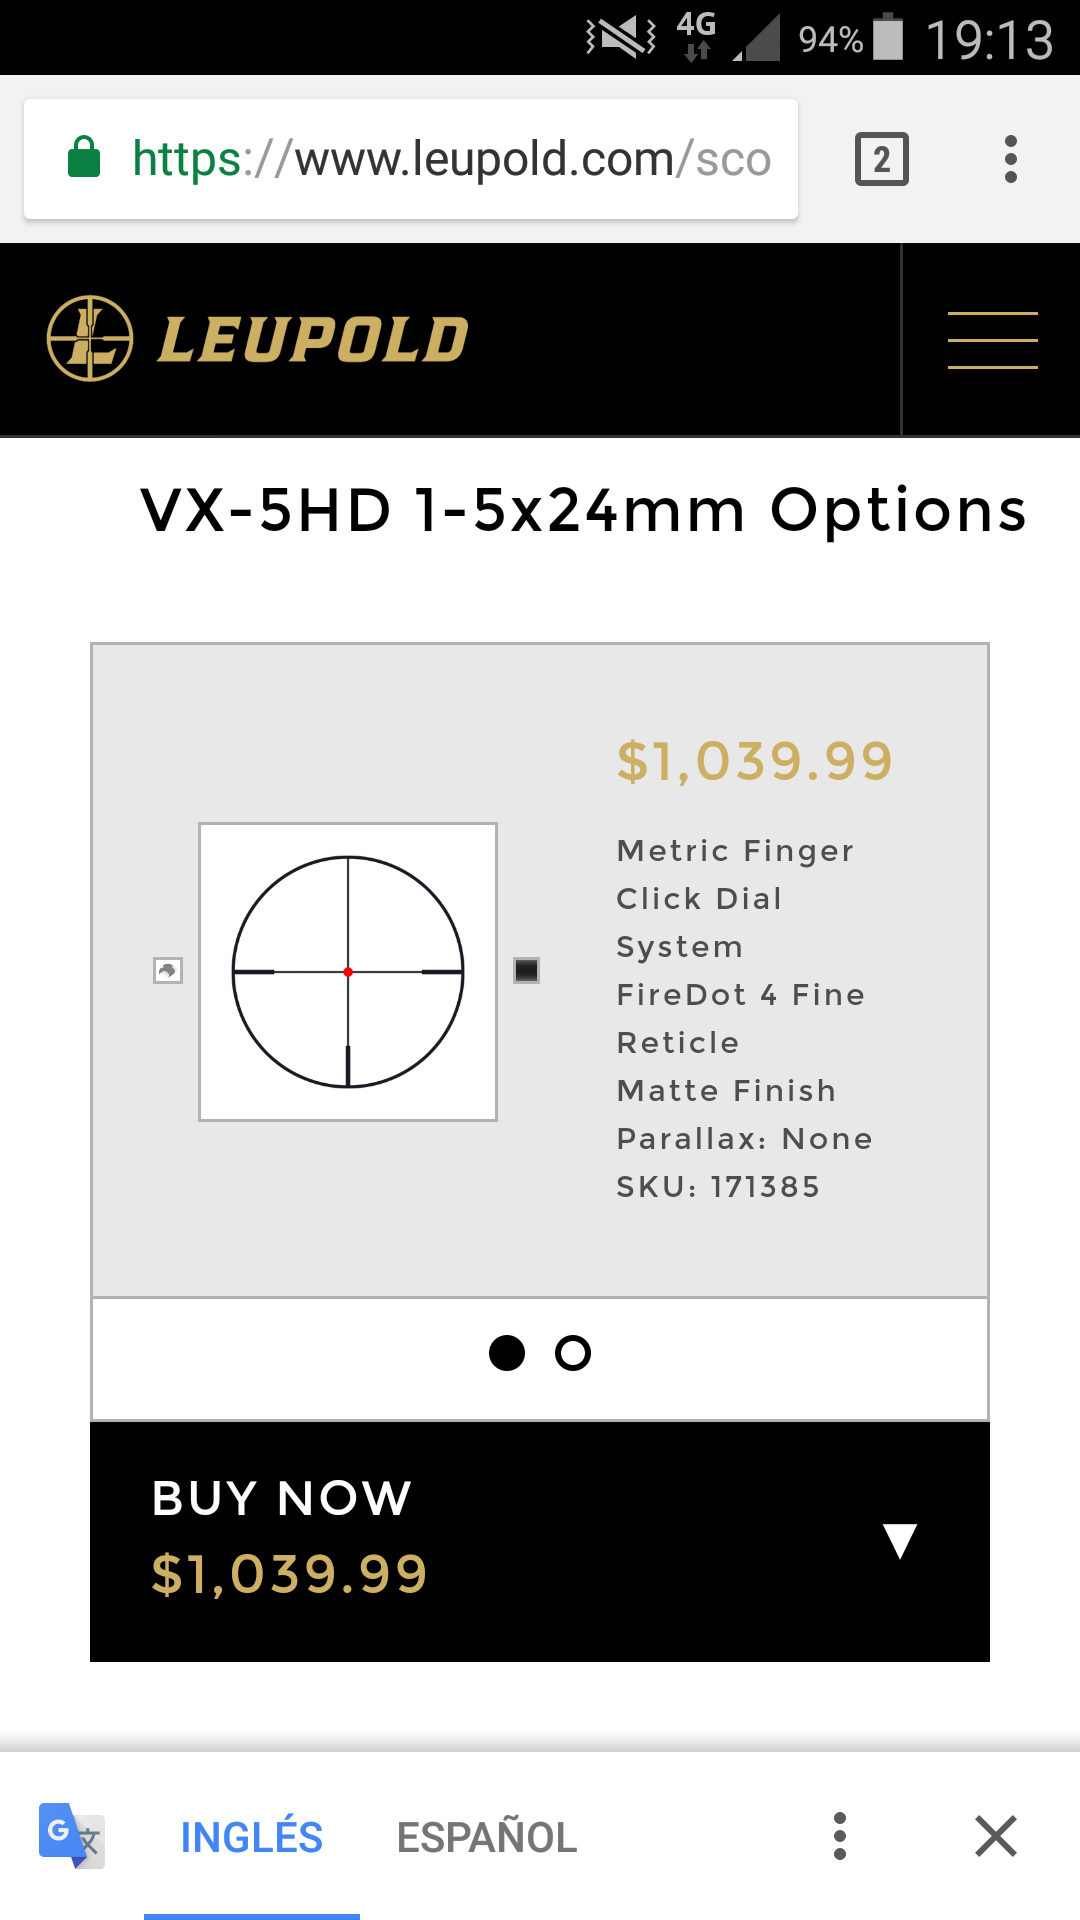Switch translation to ESPAÑOL tab
Viewport: 1080px width, 1920px height.
point(487,1837)
